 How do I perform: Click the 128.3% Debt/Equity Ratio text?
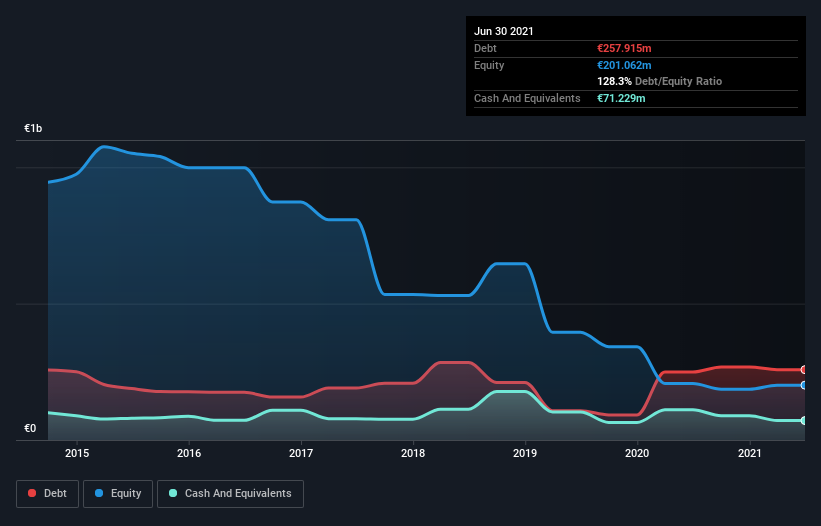[659, 81]
